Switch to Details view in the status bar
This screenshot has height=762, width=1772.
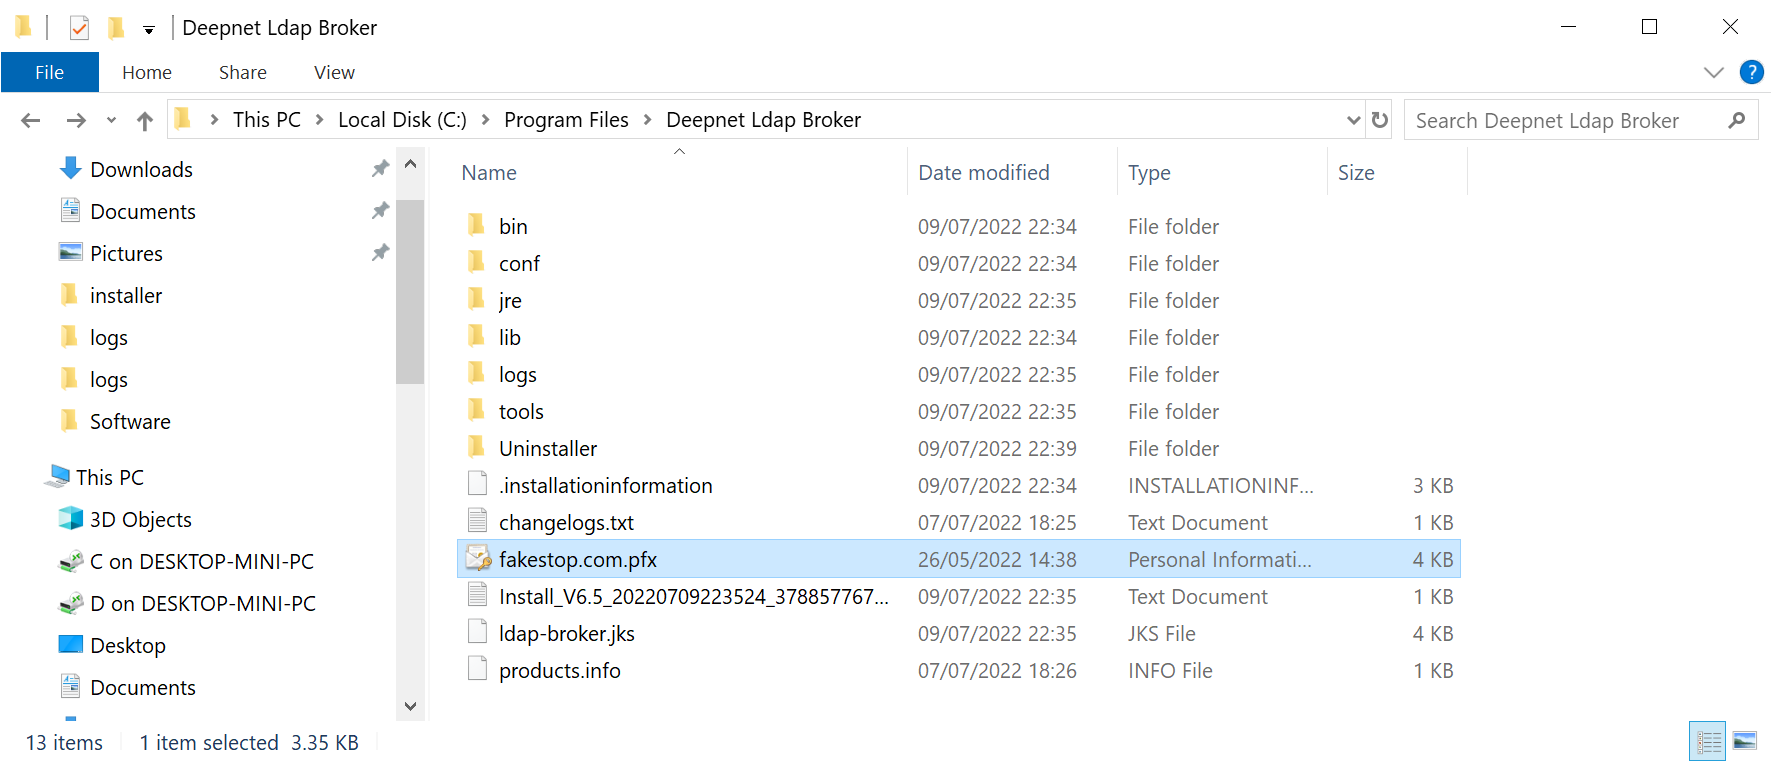click(1708, 741)
